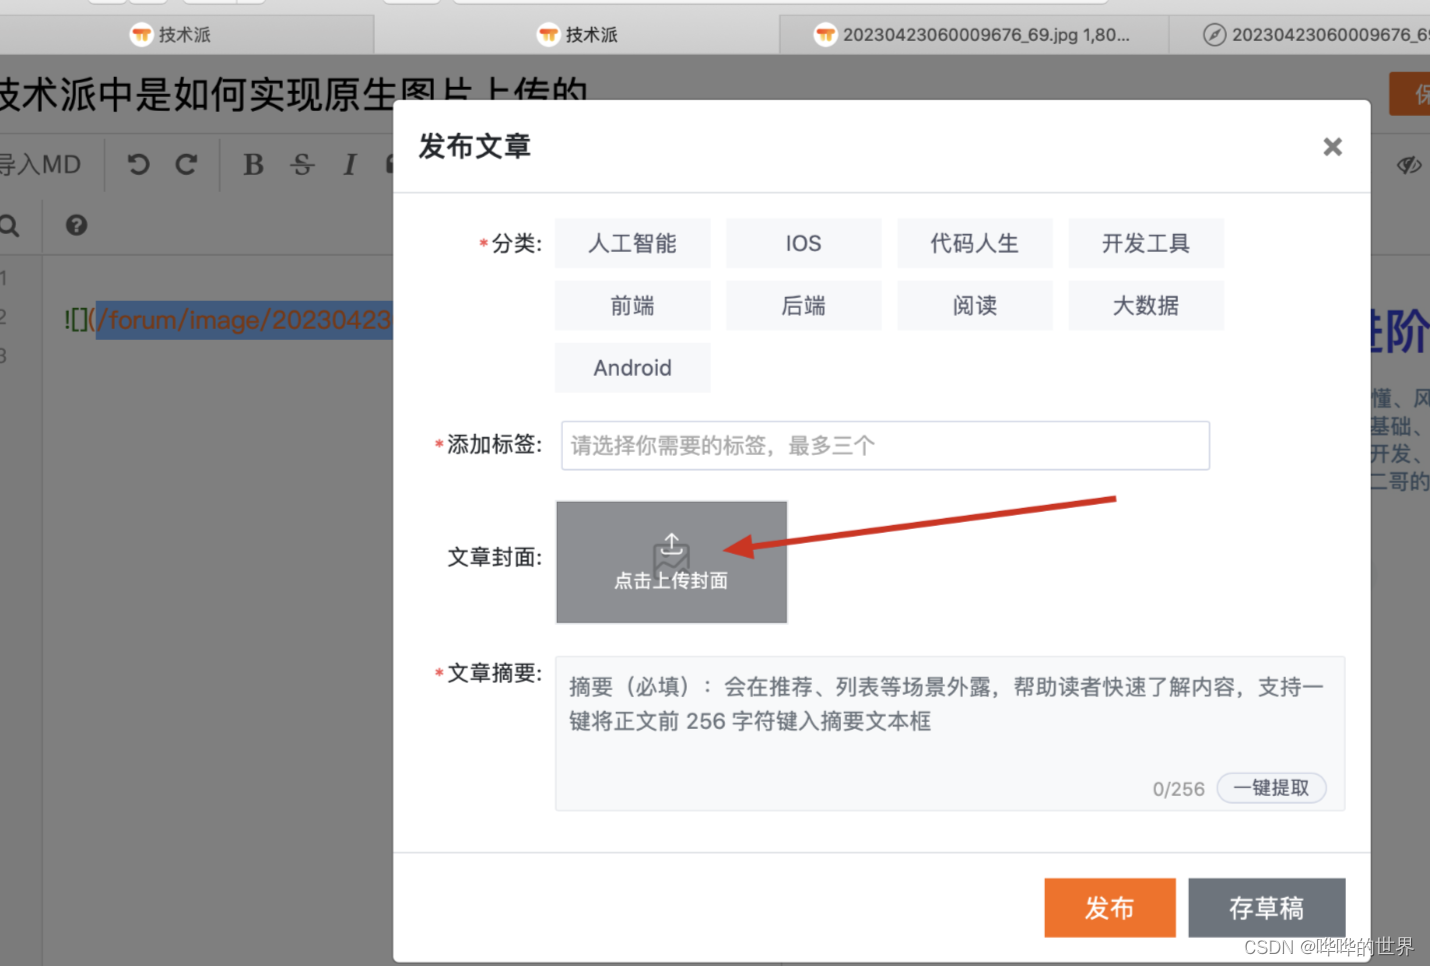
Task: Choose Android as the article category
Action: 632,368
